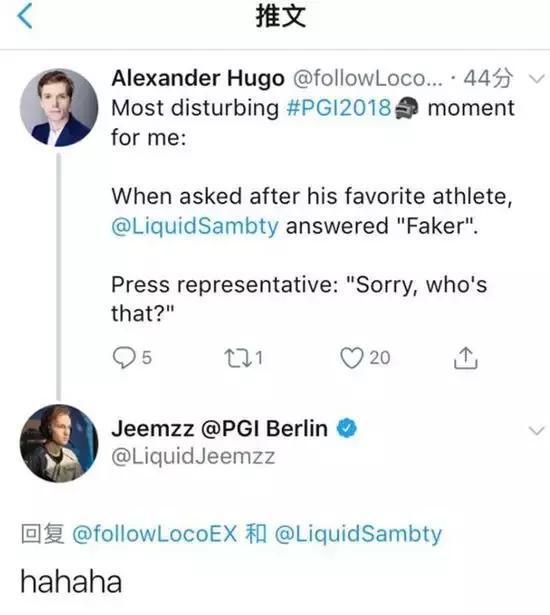Tap the @LiquidJeemzz handle
Viewport: 550px width, 615px height.
point(193,457)
